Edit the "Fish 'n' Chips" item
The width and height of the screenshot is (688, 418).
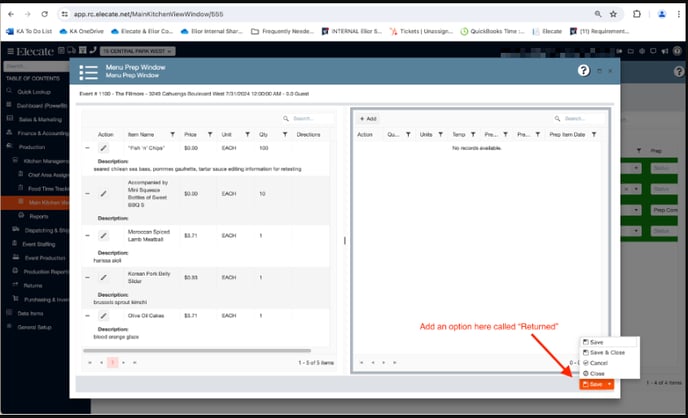pyautogui.click(x=103, y=148)
